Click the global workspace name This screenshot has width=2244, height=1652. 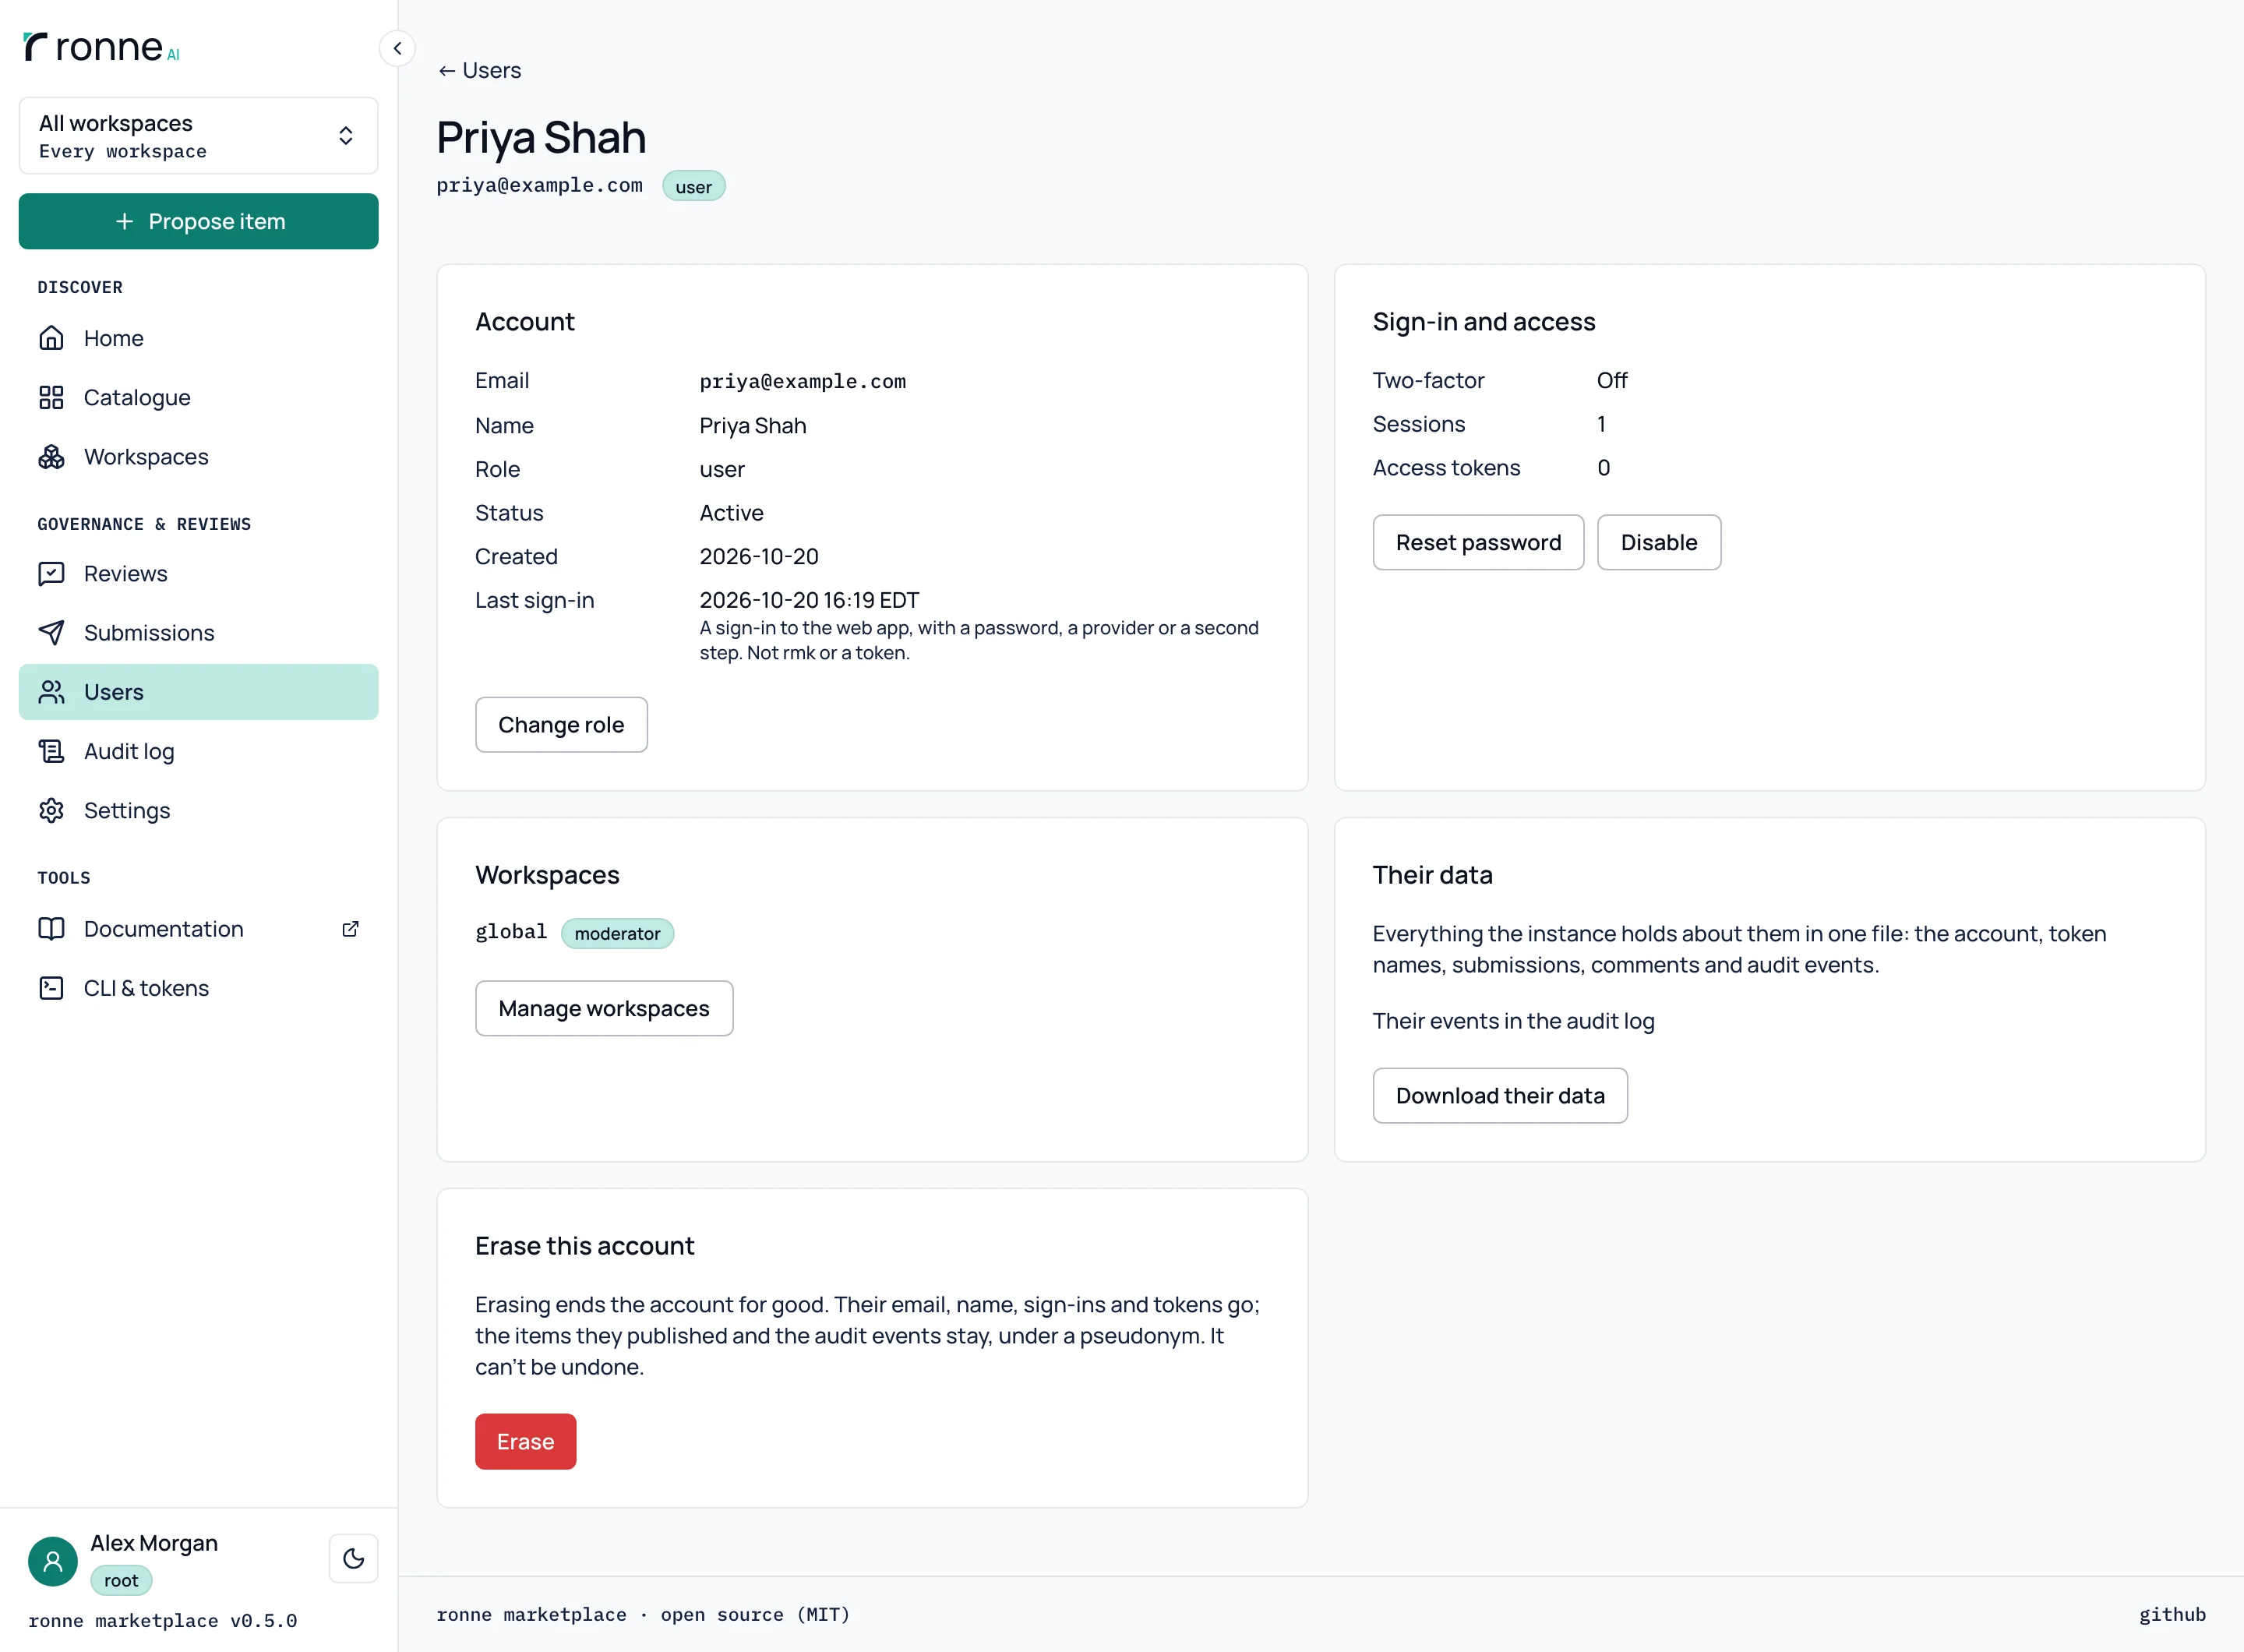click(x=511, y=932)
